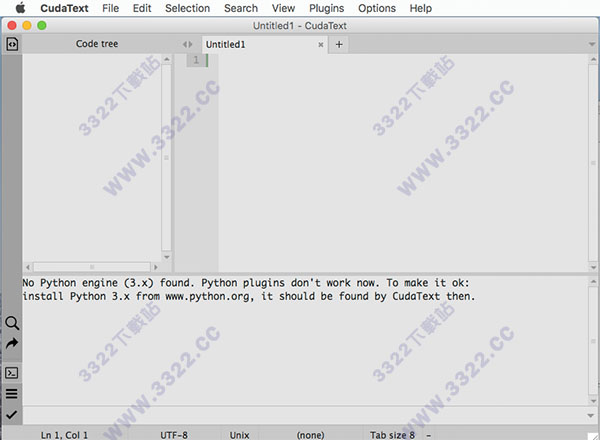Screen dimensions: 600x440
Task: Open the Output panel lines icon
Action: pyautogui.click(x=12, y=394)
